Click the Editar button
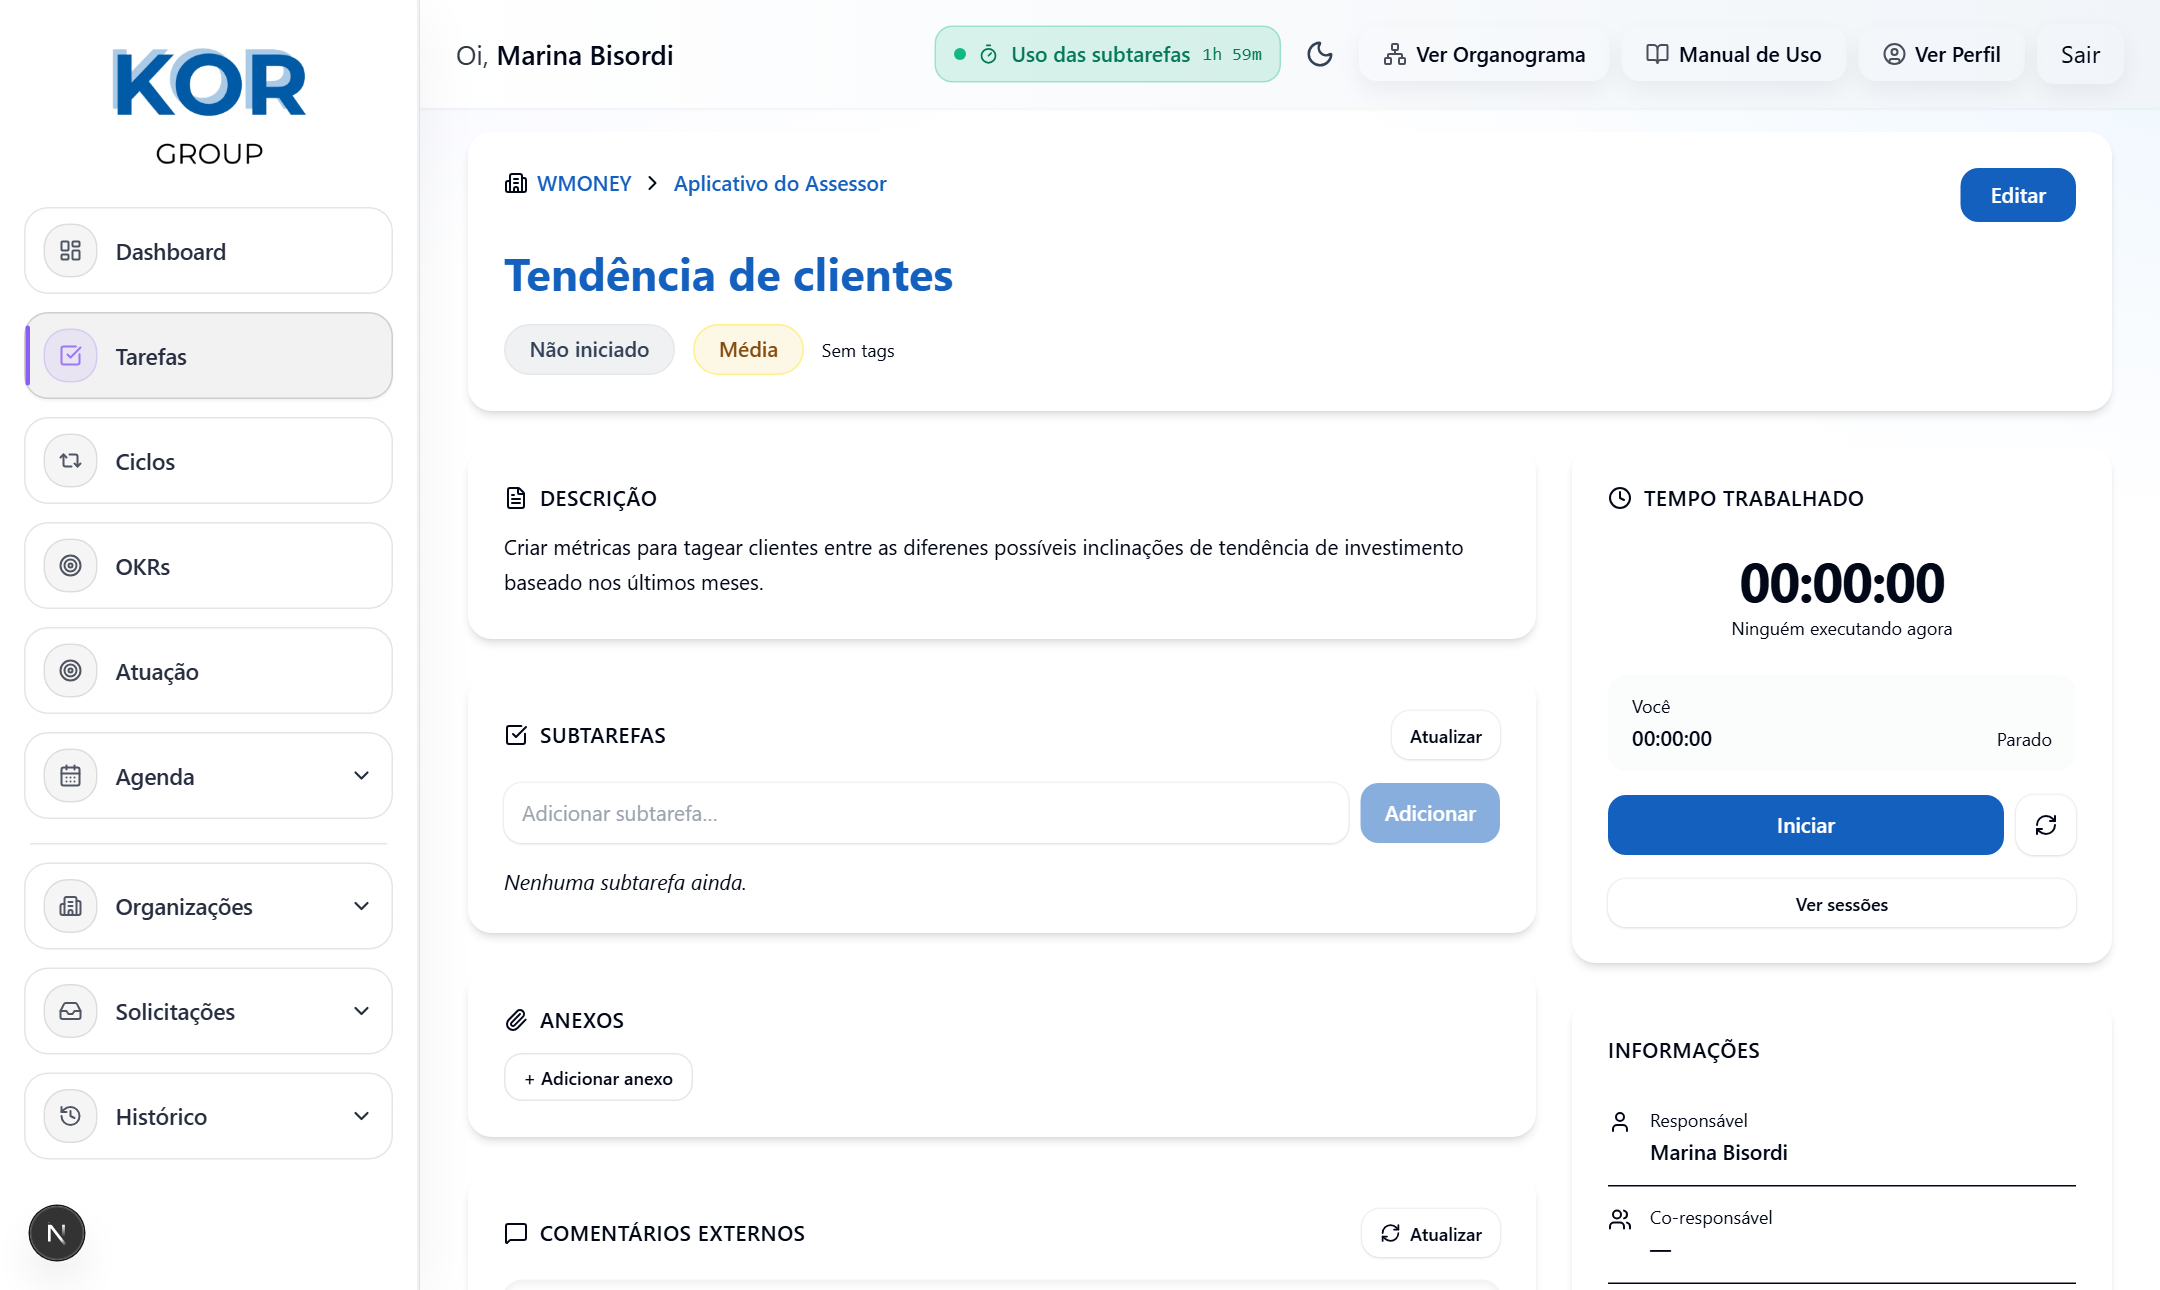2160x1290 pixels. [2017, 195]
